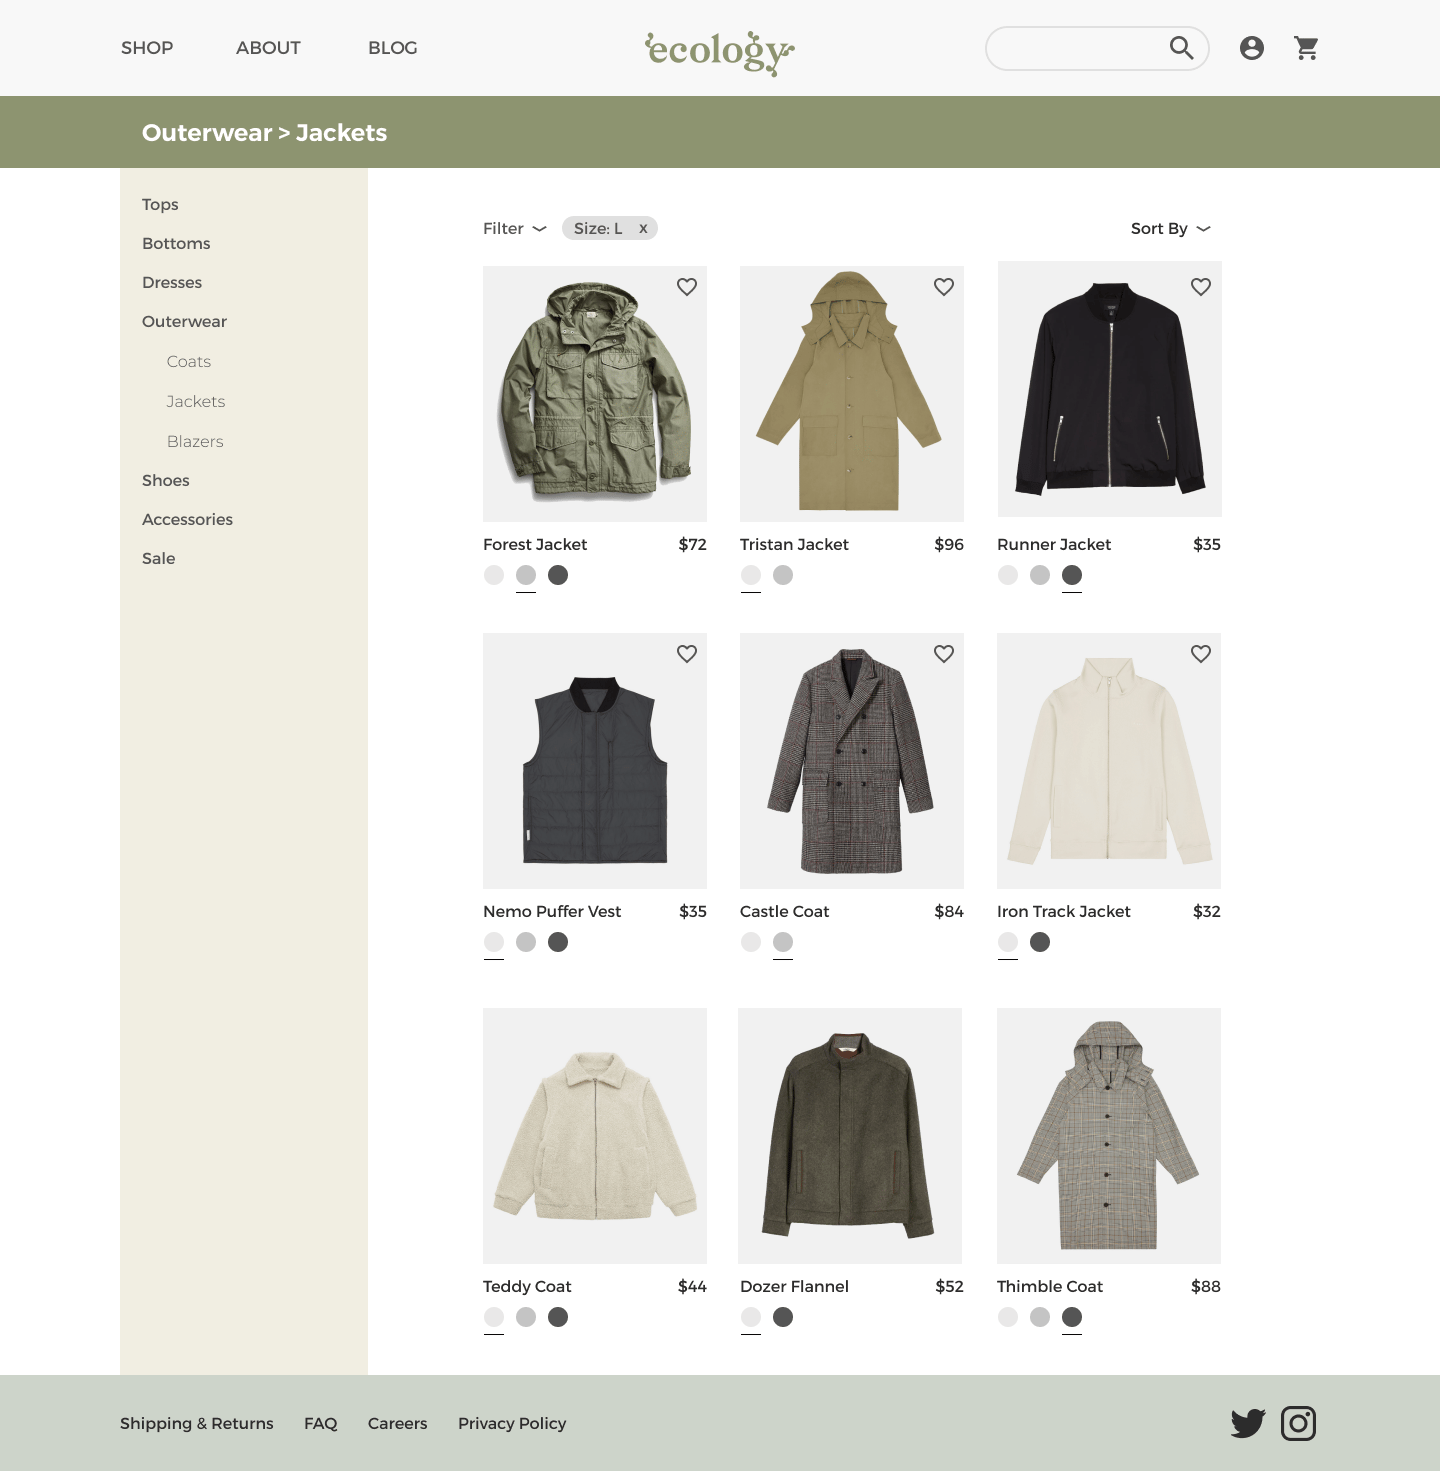Open the Forest Jacket product image
Screen dimensions: 1440x1471
(595, 394)
